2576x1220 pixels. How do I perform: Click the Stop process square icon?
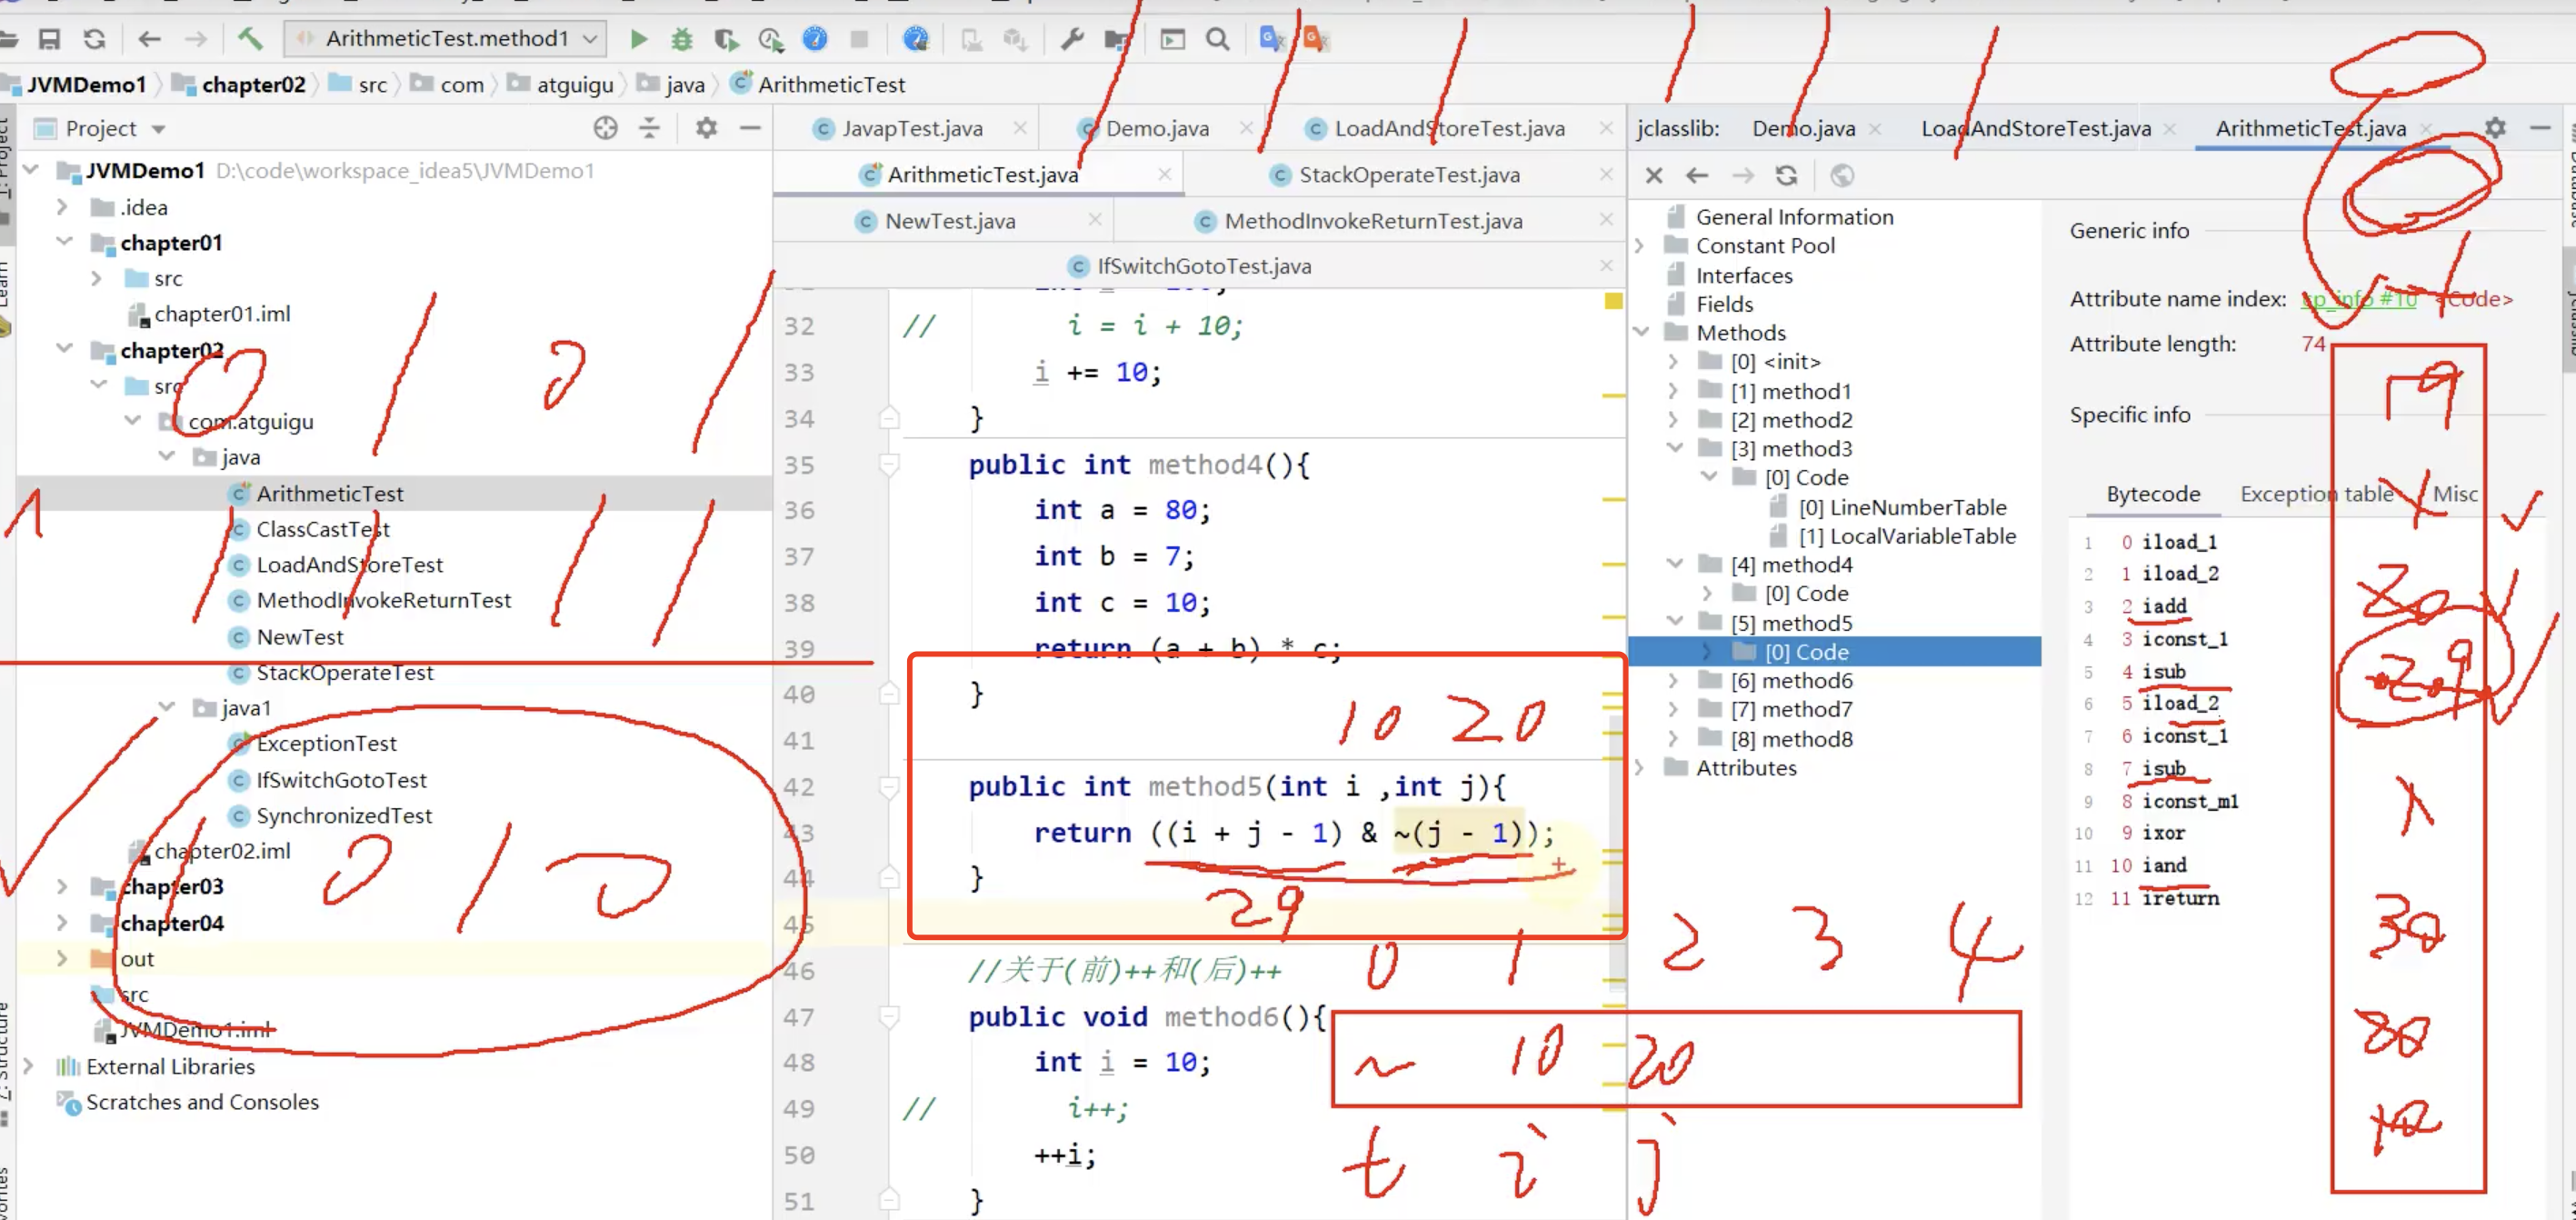[859, 39]
